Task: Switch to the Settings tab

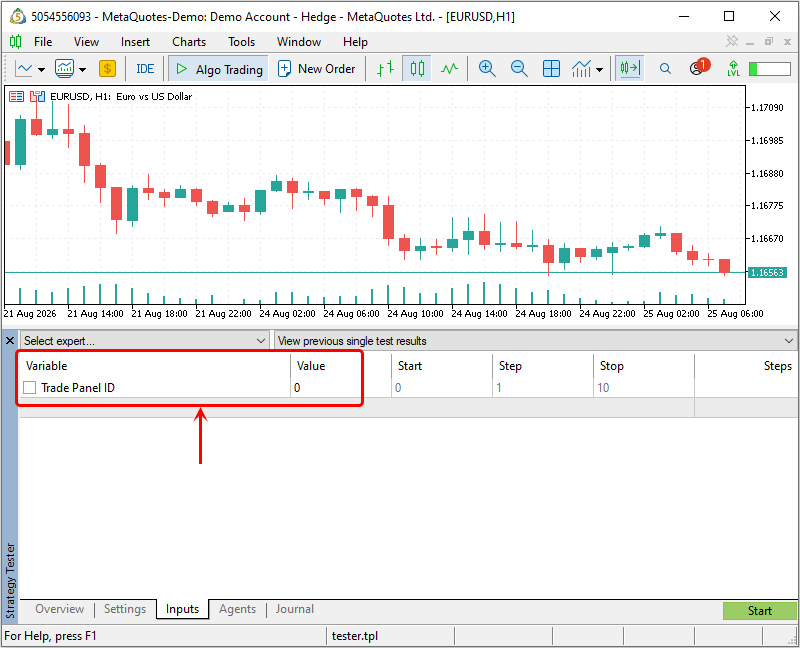Action: tap(125, 609)
